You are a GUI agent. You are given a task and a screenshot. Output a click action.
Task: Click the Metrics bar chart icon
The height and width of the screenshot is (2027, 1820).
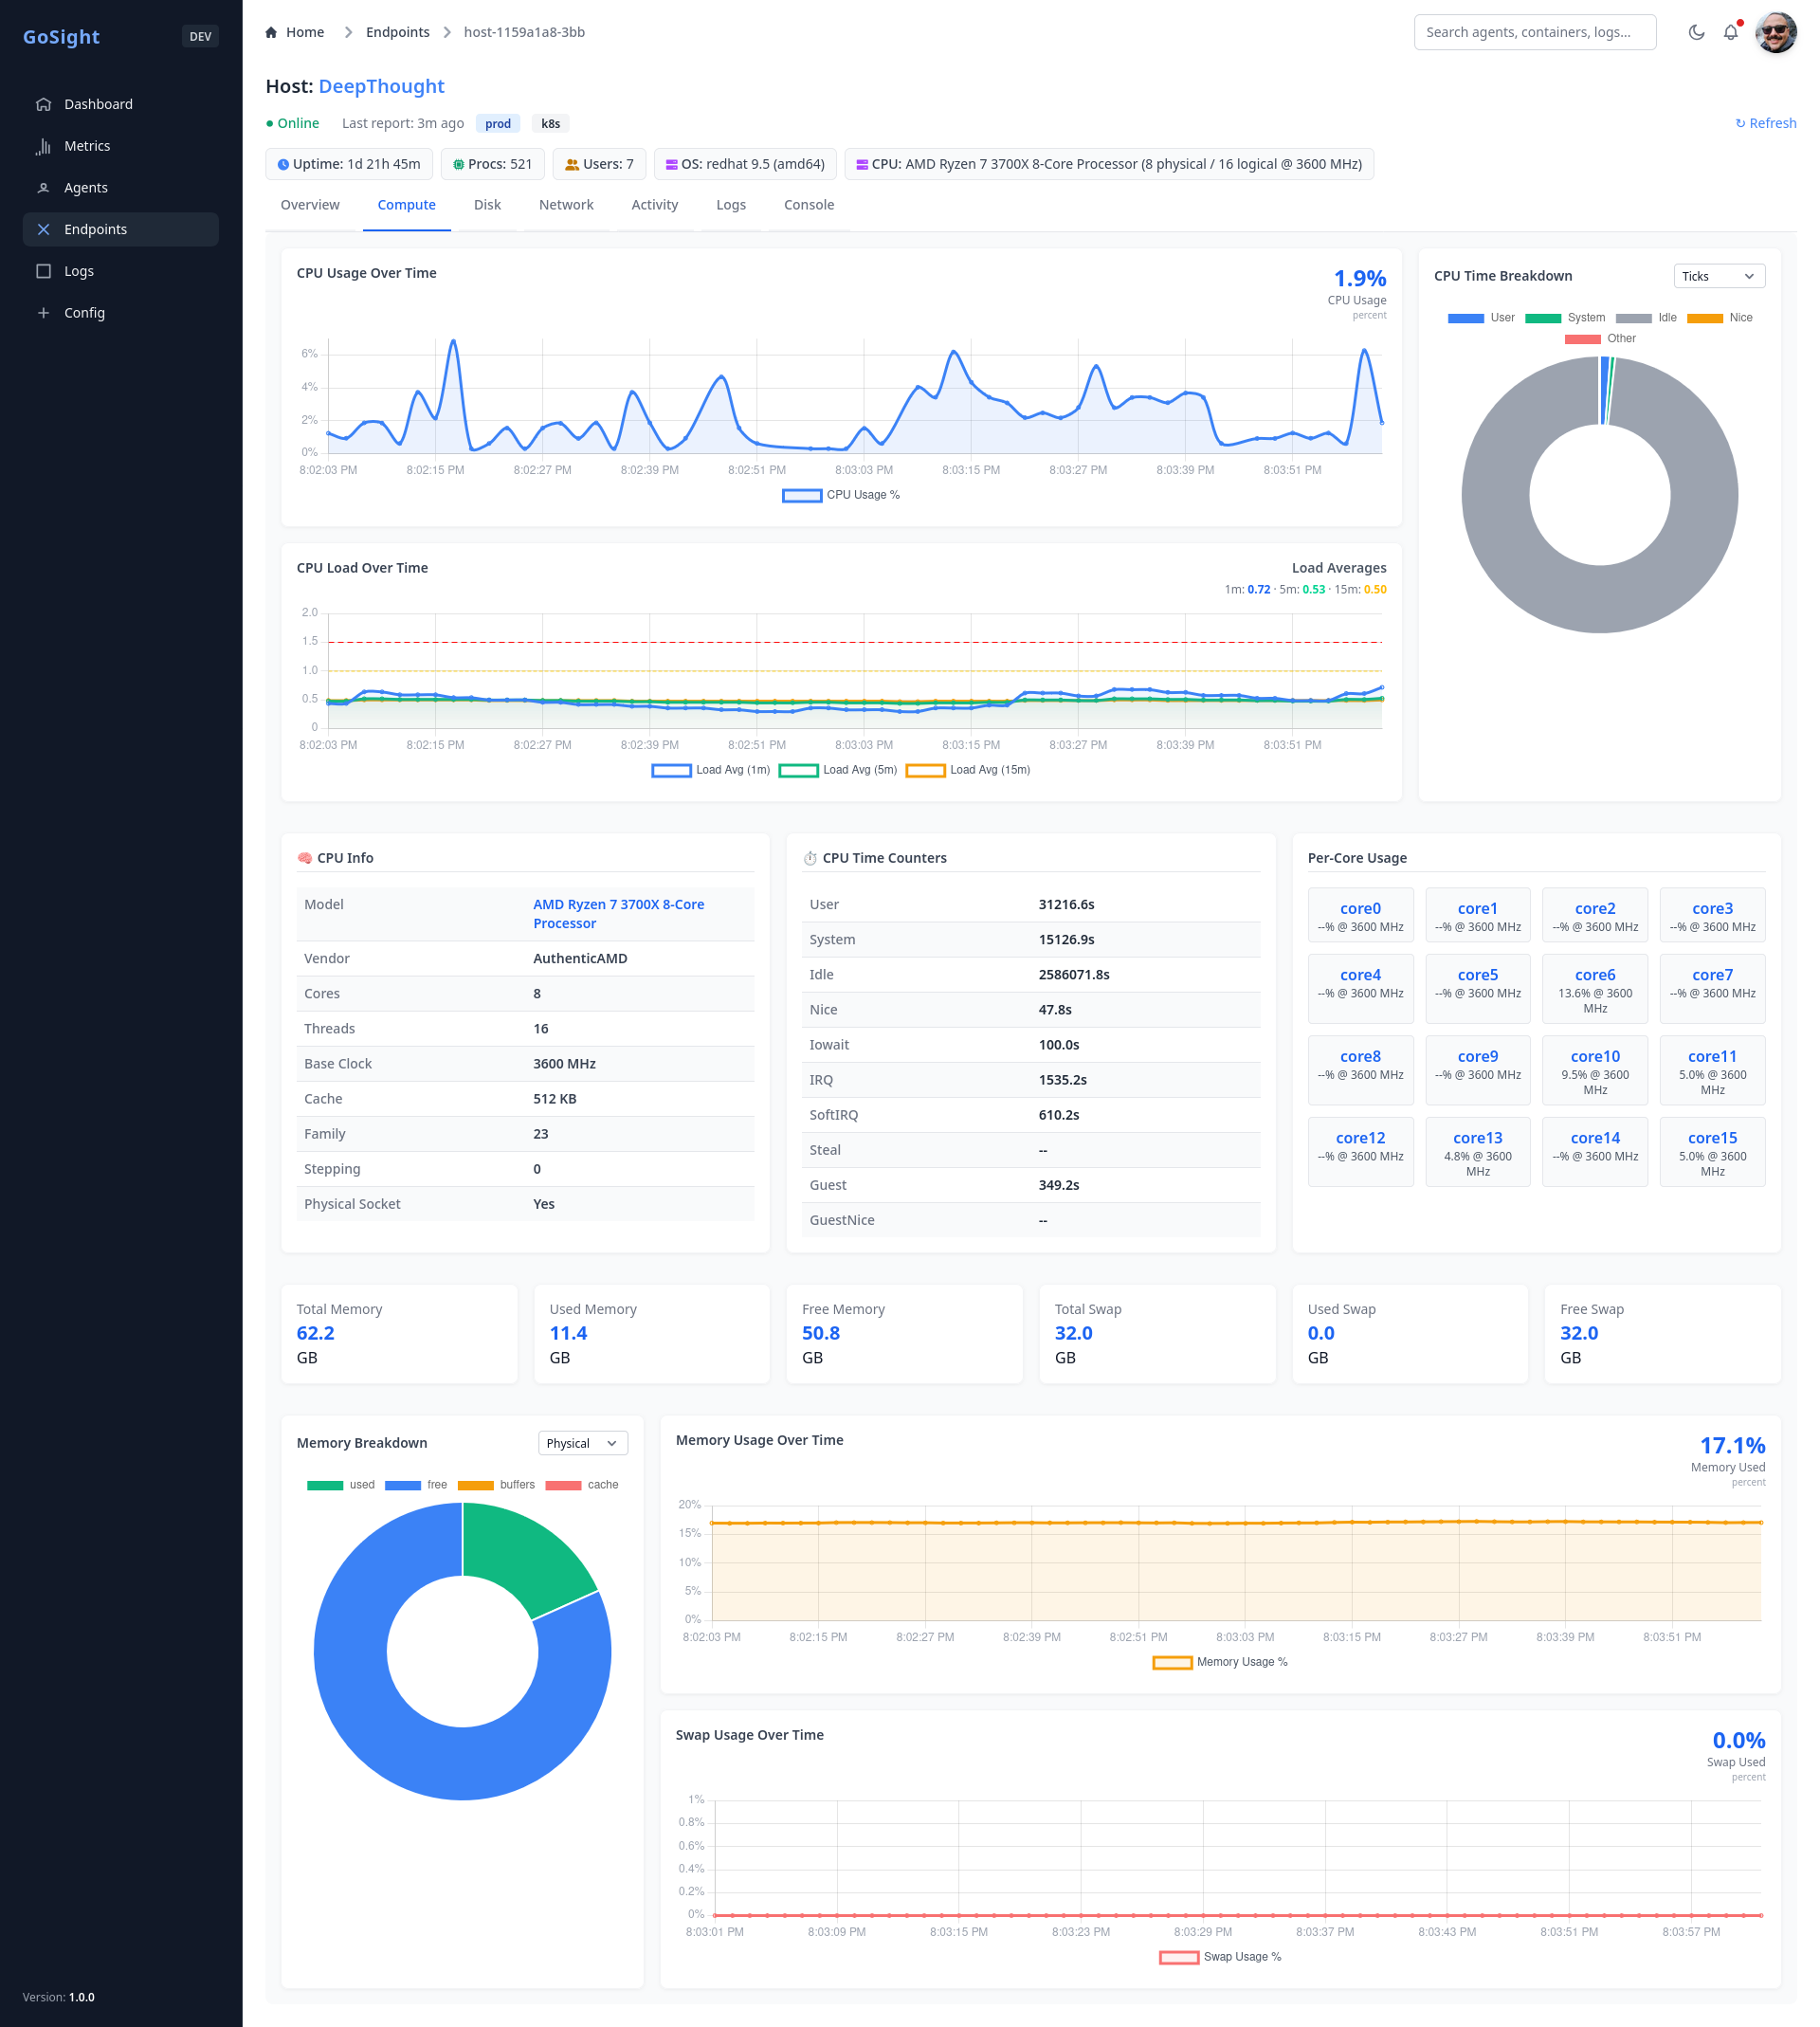click(x=43, y=146)
